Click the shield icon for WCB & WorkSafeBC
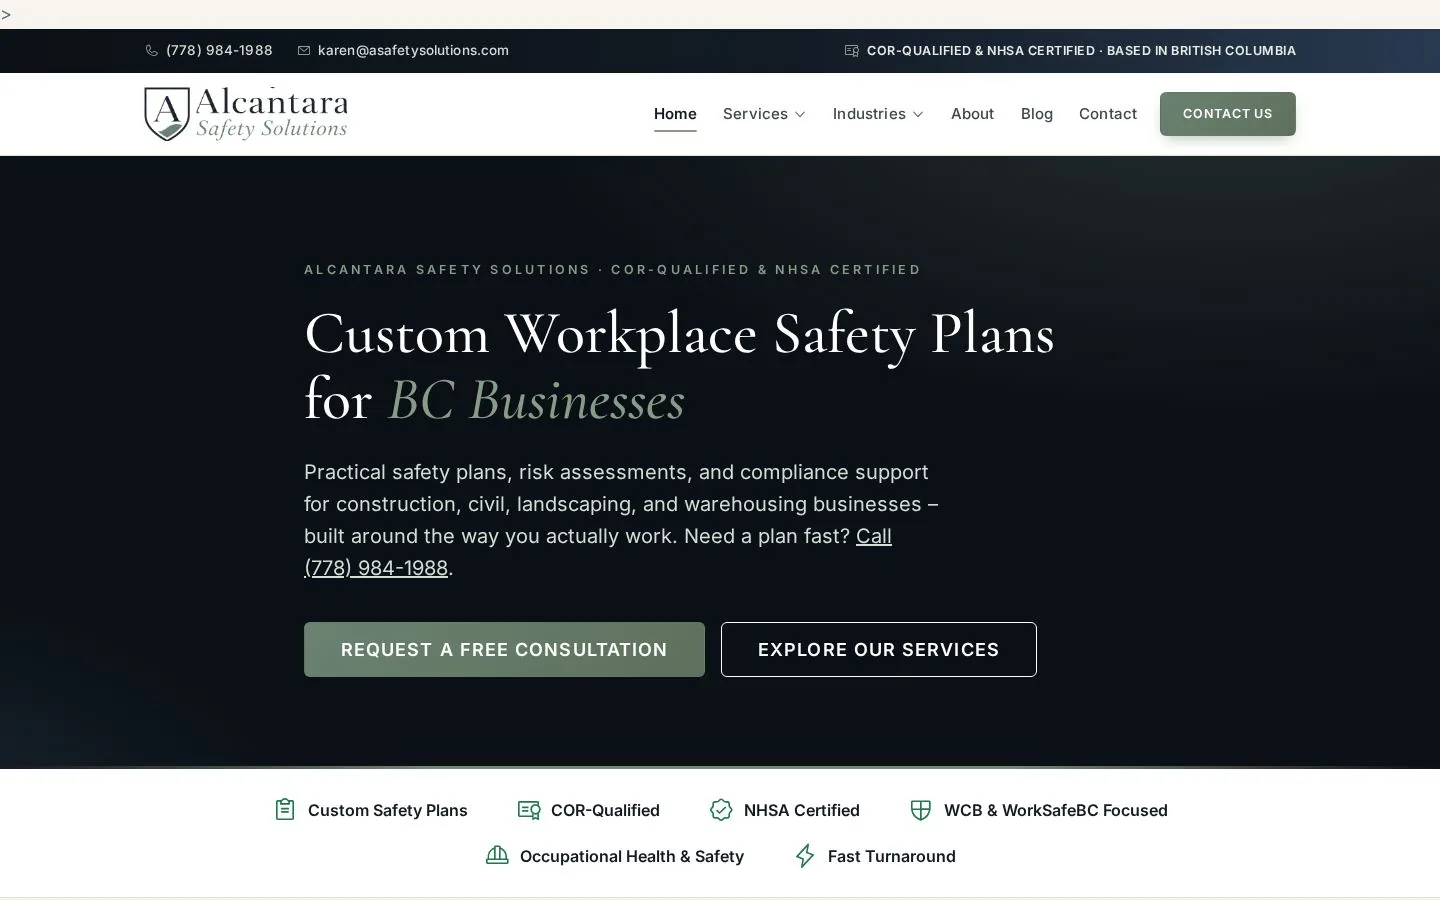This screenshot has width=1440, height=900. 921,810
